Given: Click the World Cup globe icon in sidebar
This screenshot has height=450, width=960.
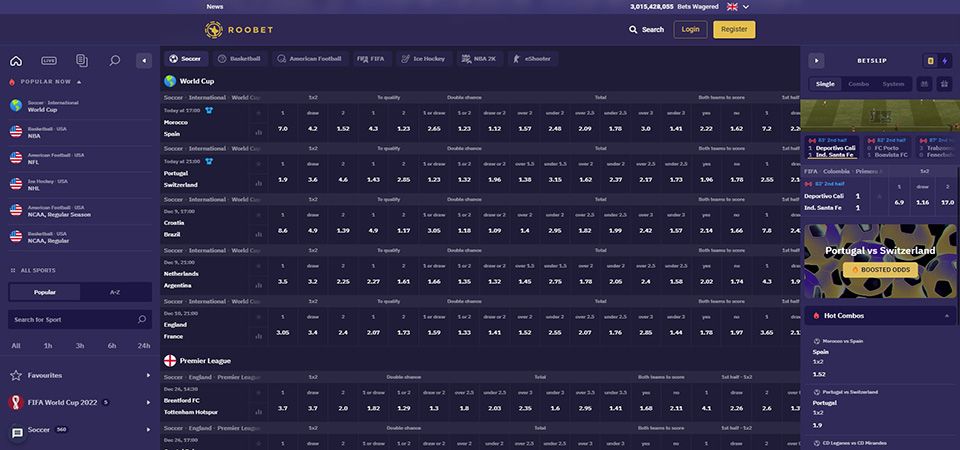Looking at the screenshot, I should (16, 106).
